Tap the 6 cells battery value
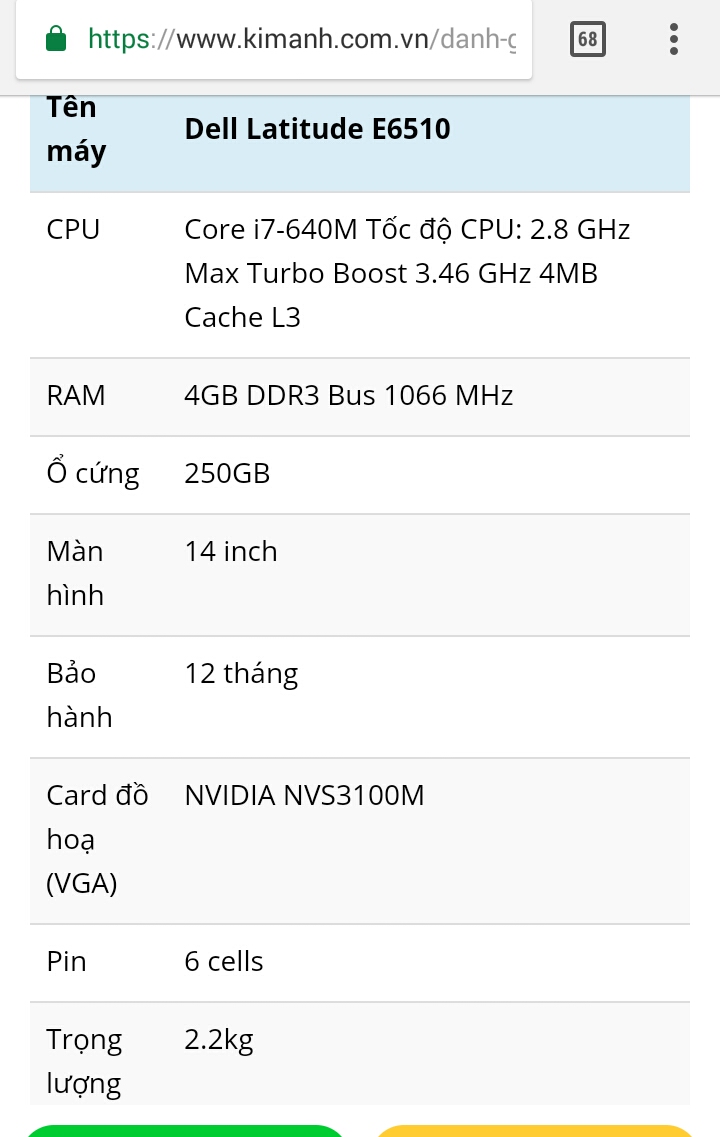The width and height of the screenshot is (720, 1137). pyautogui.click(x=224, y=962)
